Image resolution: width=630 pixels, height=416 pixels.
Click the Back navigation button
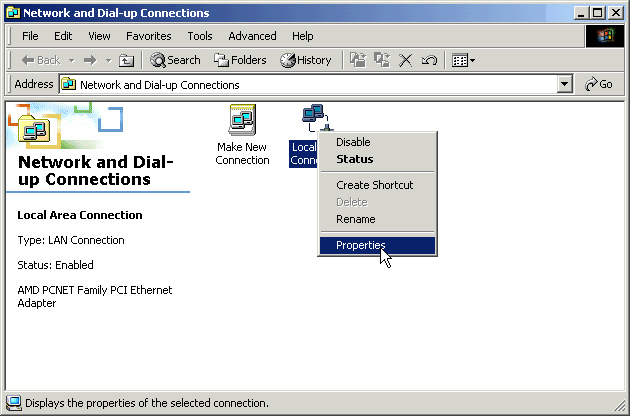coord(40,60)
